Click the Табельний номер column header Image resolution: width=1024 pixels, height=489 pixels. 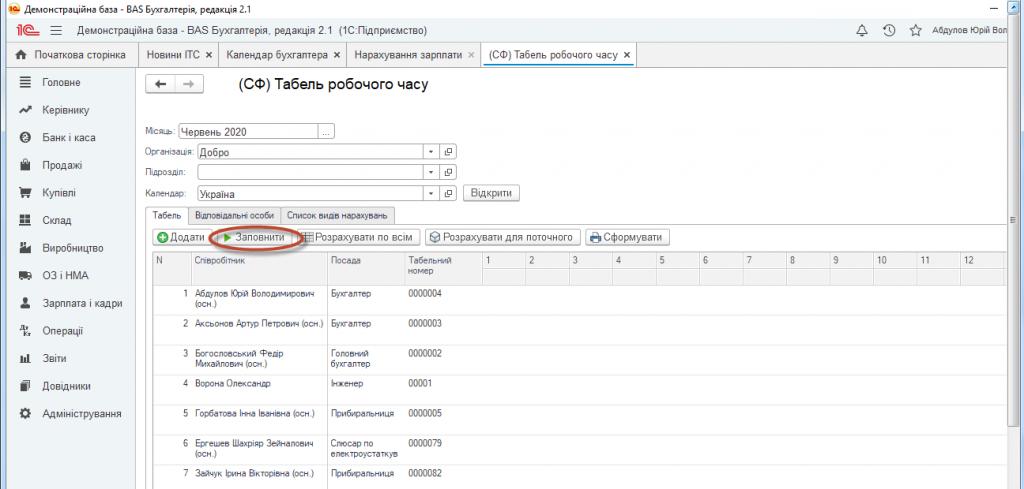pyautogui.click(x=443, y=268)
